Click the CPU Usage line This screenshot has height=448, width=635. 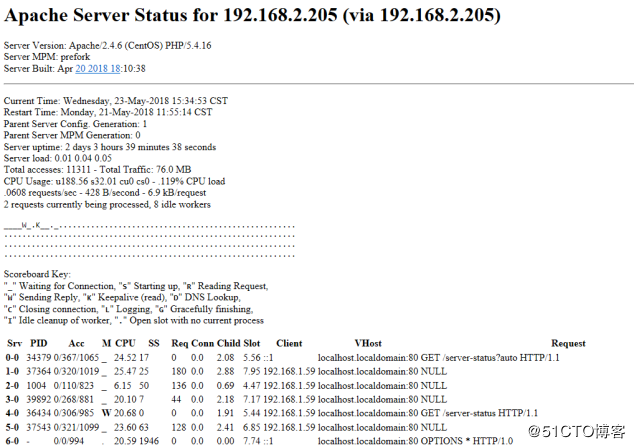115,181
